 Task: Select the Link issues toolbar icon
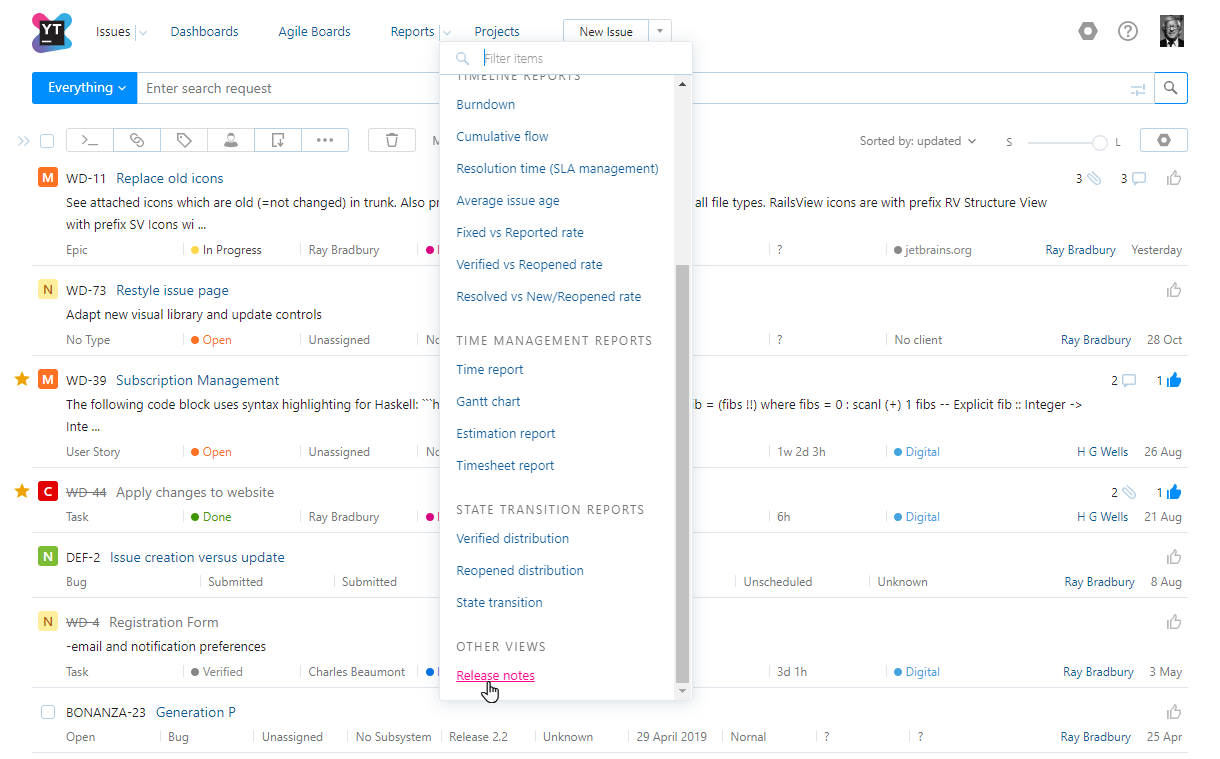tap(137, 140)
